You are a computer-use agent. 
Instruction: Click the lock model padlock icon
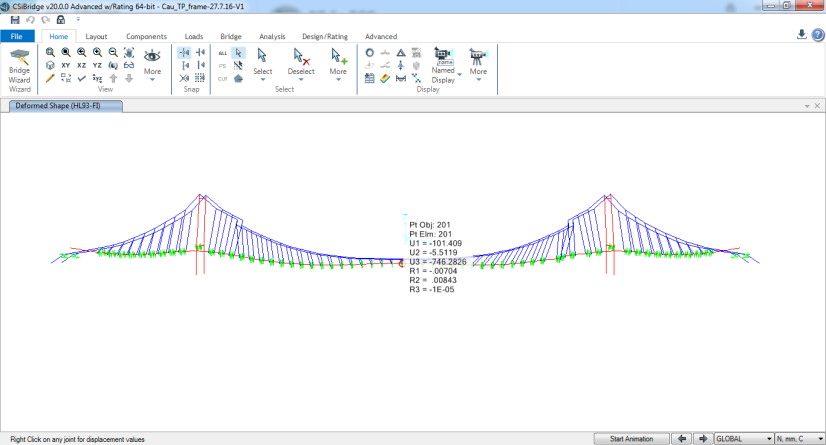[61, 20]
